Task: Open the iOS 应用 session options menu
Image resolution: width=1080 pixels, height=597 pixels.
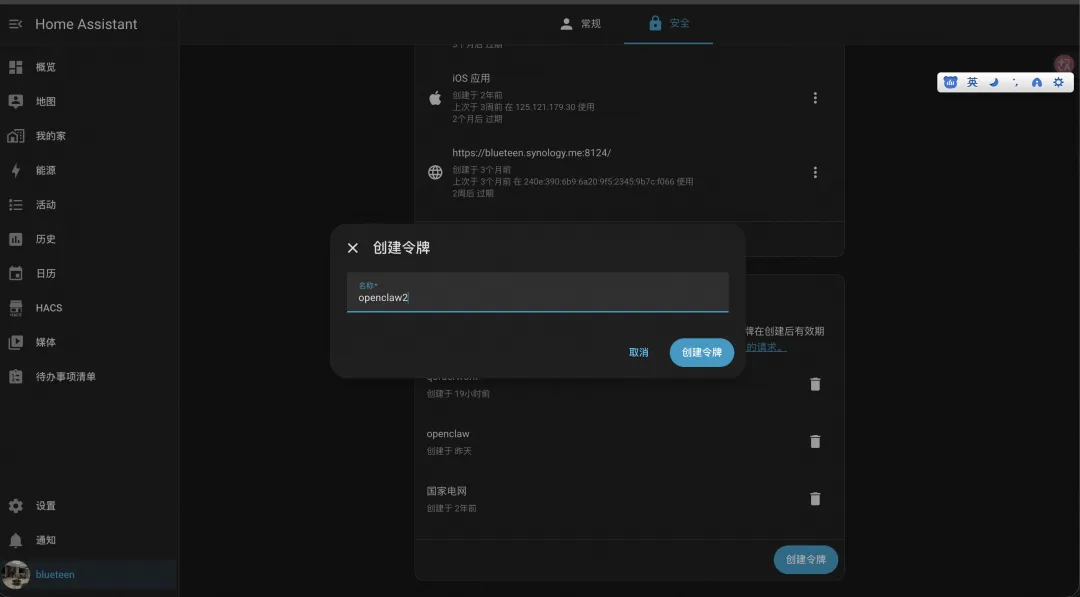Action: click(815, 98)
